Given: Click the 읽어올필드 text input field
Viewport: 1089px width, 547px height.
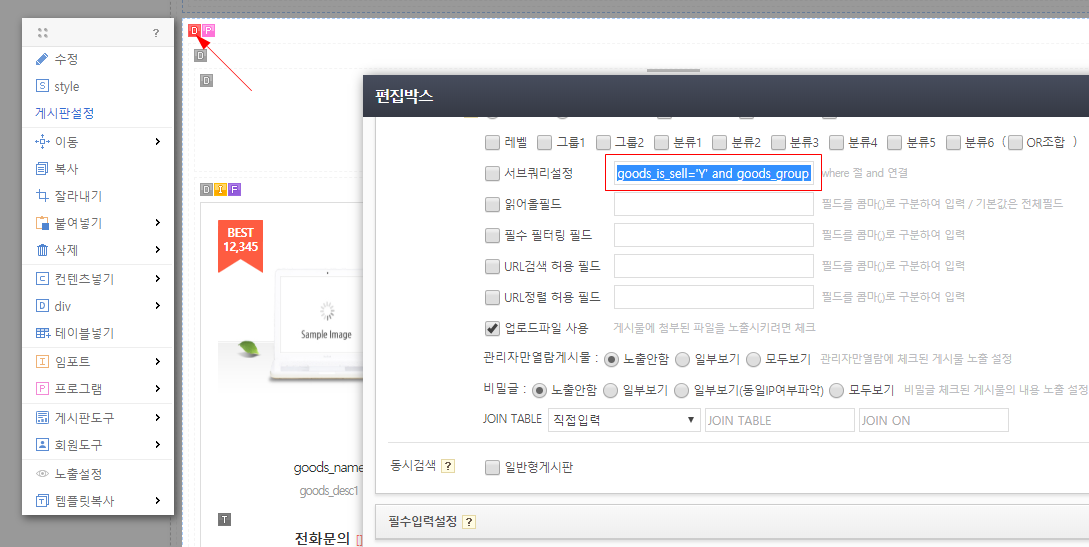Looking at the screenshot, I should pos(713,205).
